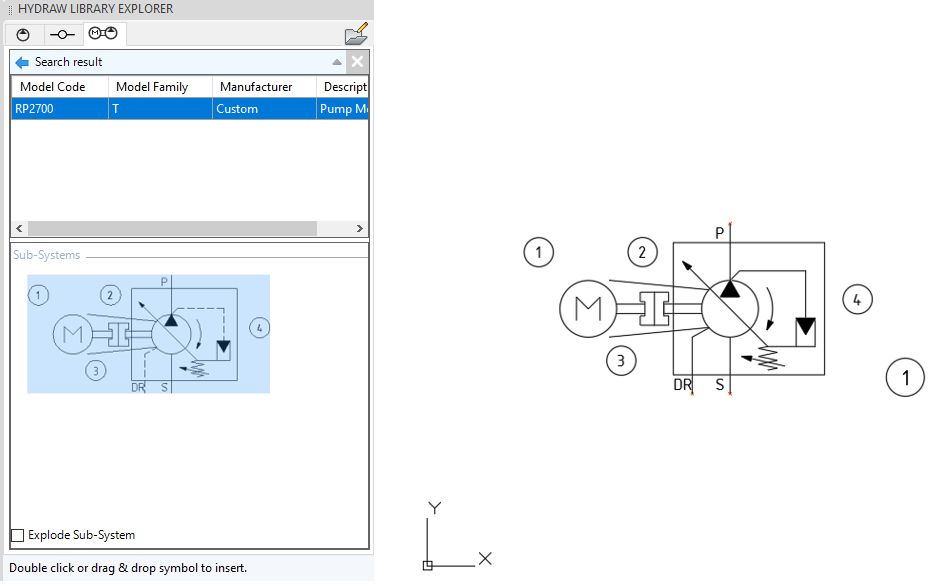This screenshot has width=937, height=584.
Task: Click the pump-motor sub-system preview thumbnail
Action: pos(148,333)
